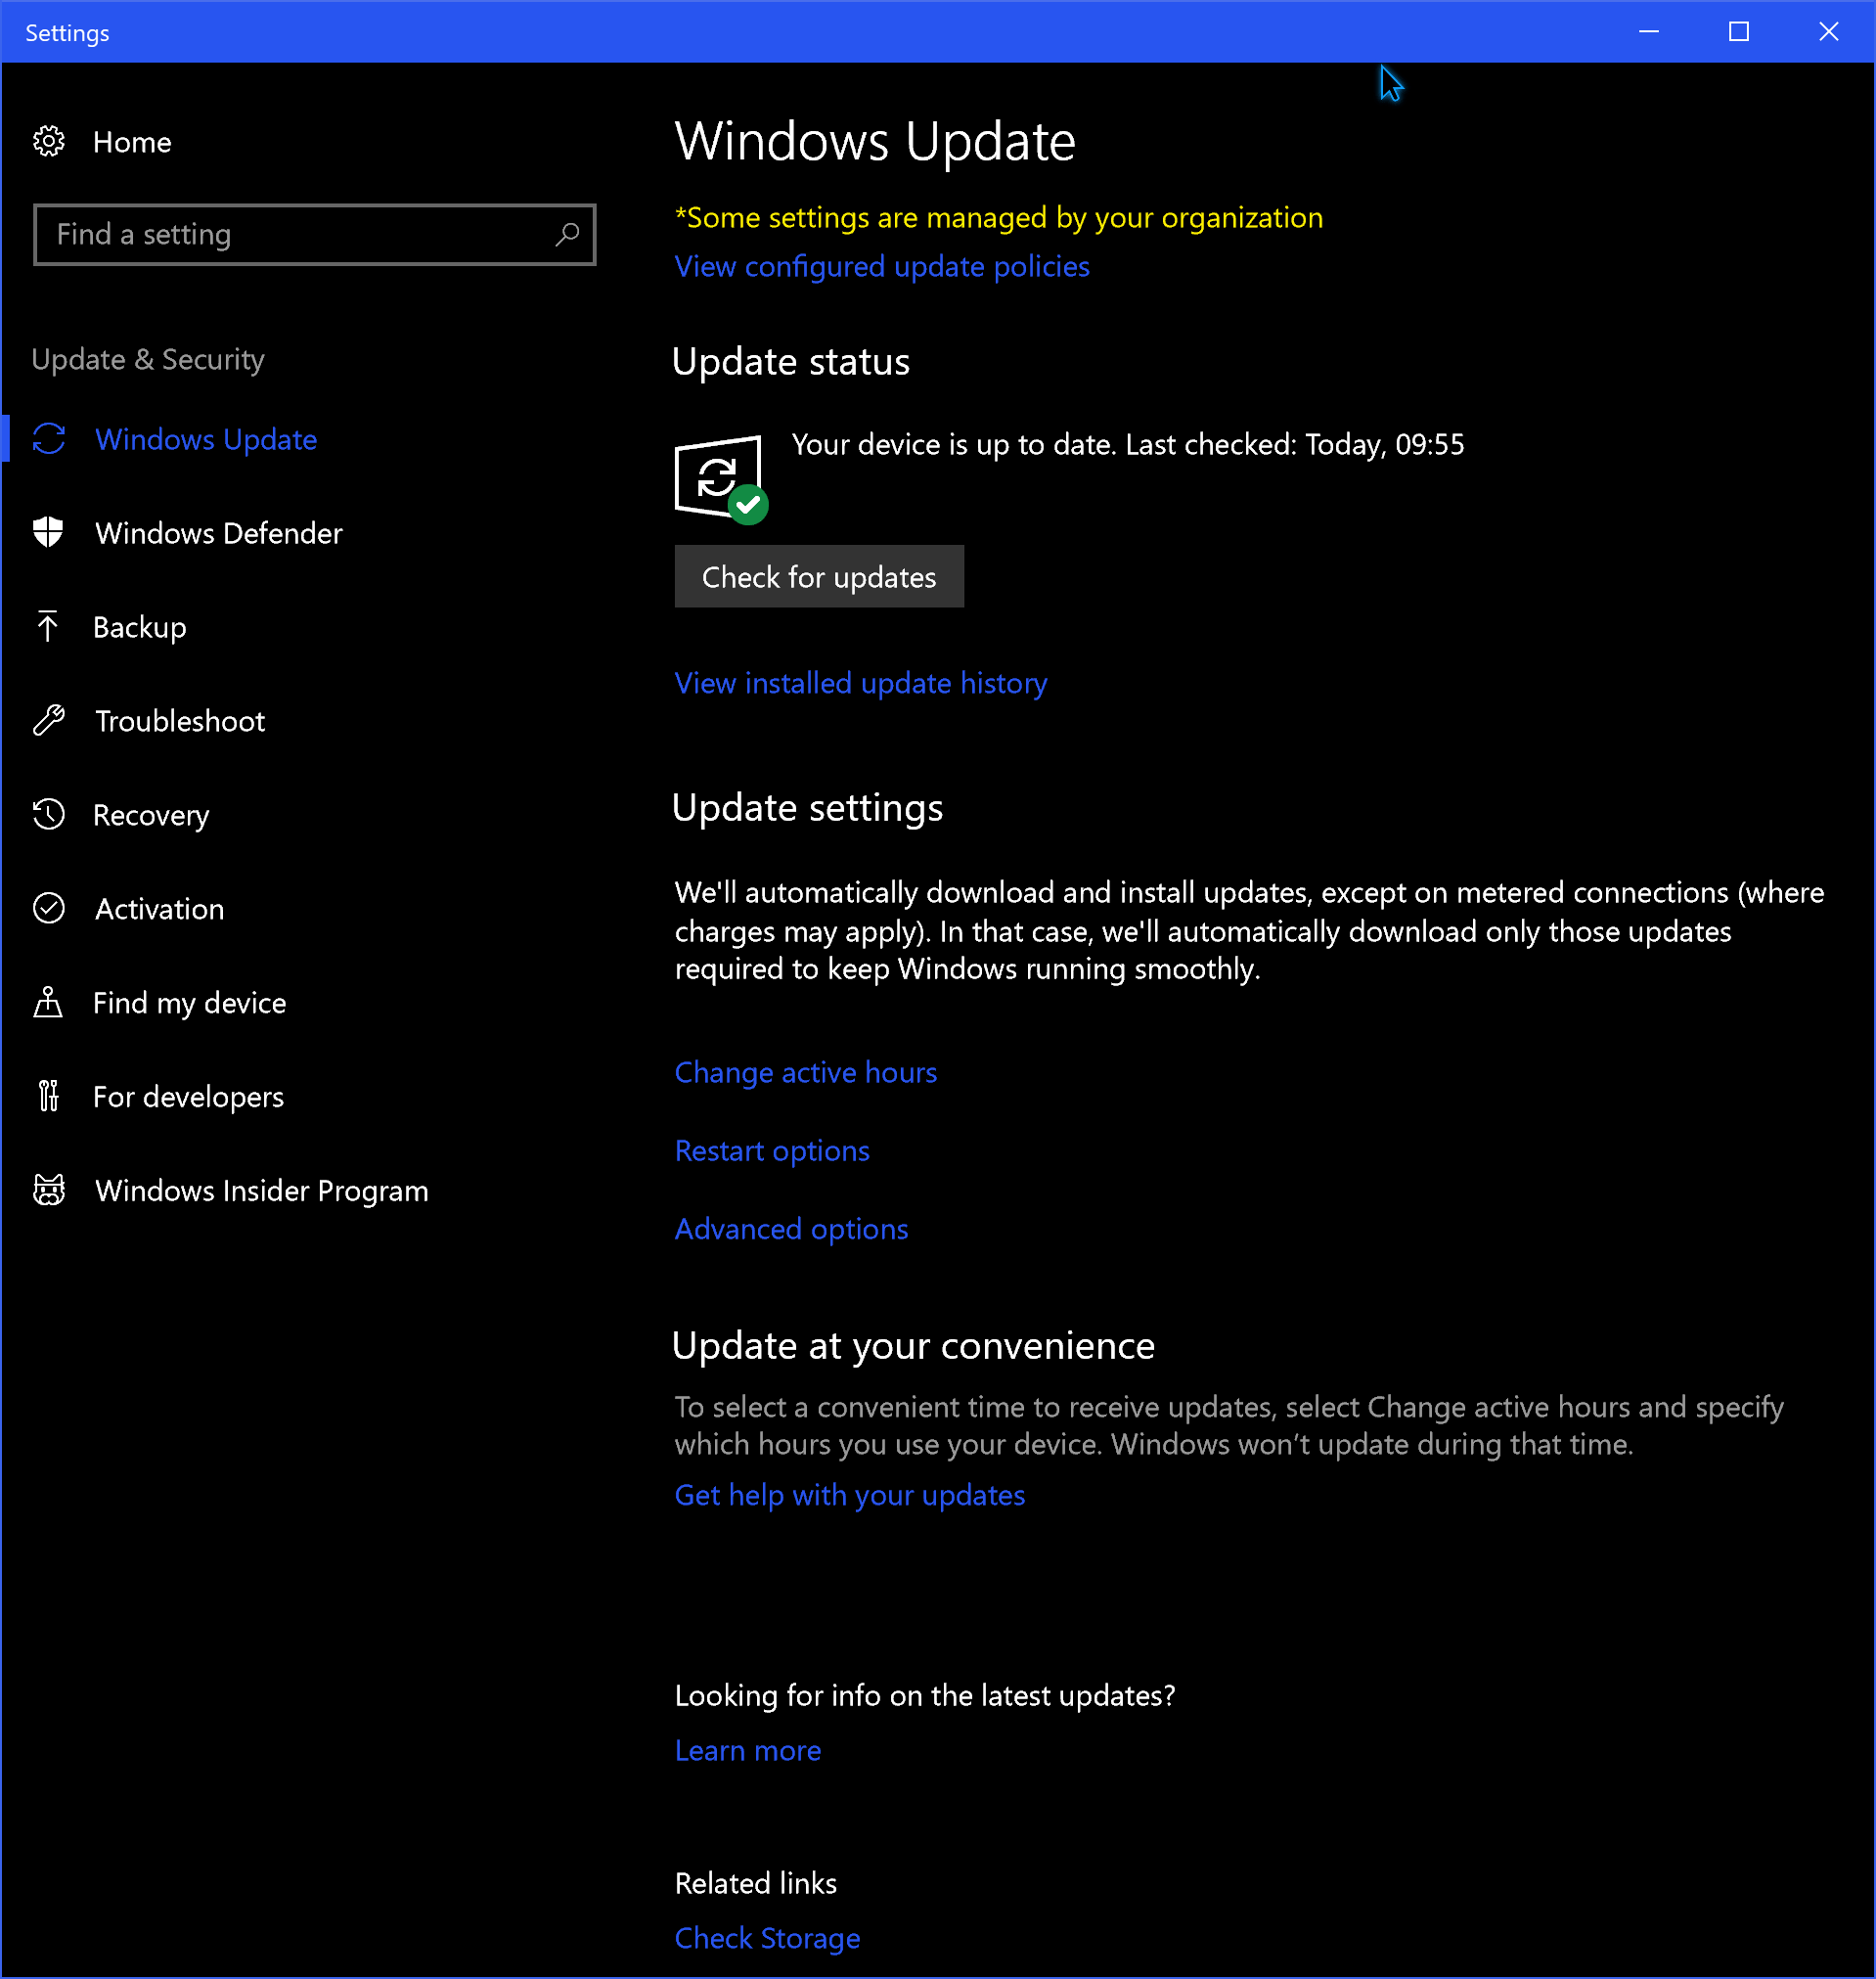This screenshot has height=1979, width=1876.
Task: Click the Recovery clock icon
Action: pos(48,814)
